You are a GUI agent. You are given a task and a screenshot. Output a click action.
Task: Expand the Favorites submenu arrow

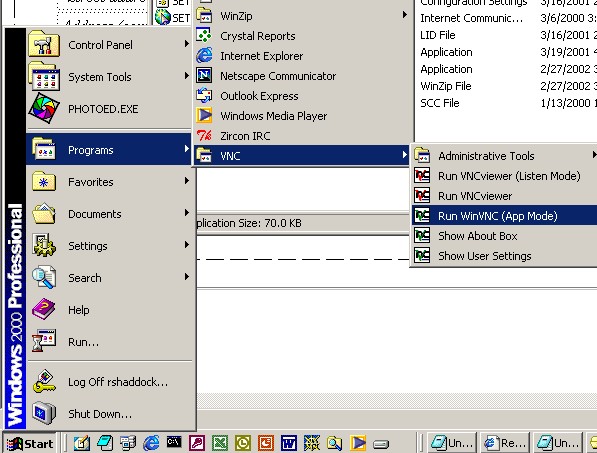tap(187, 180)
